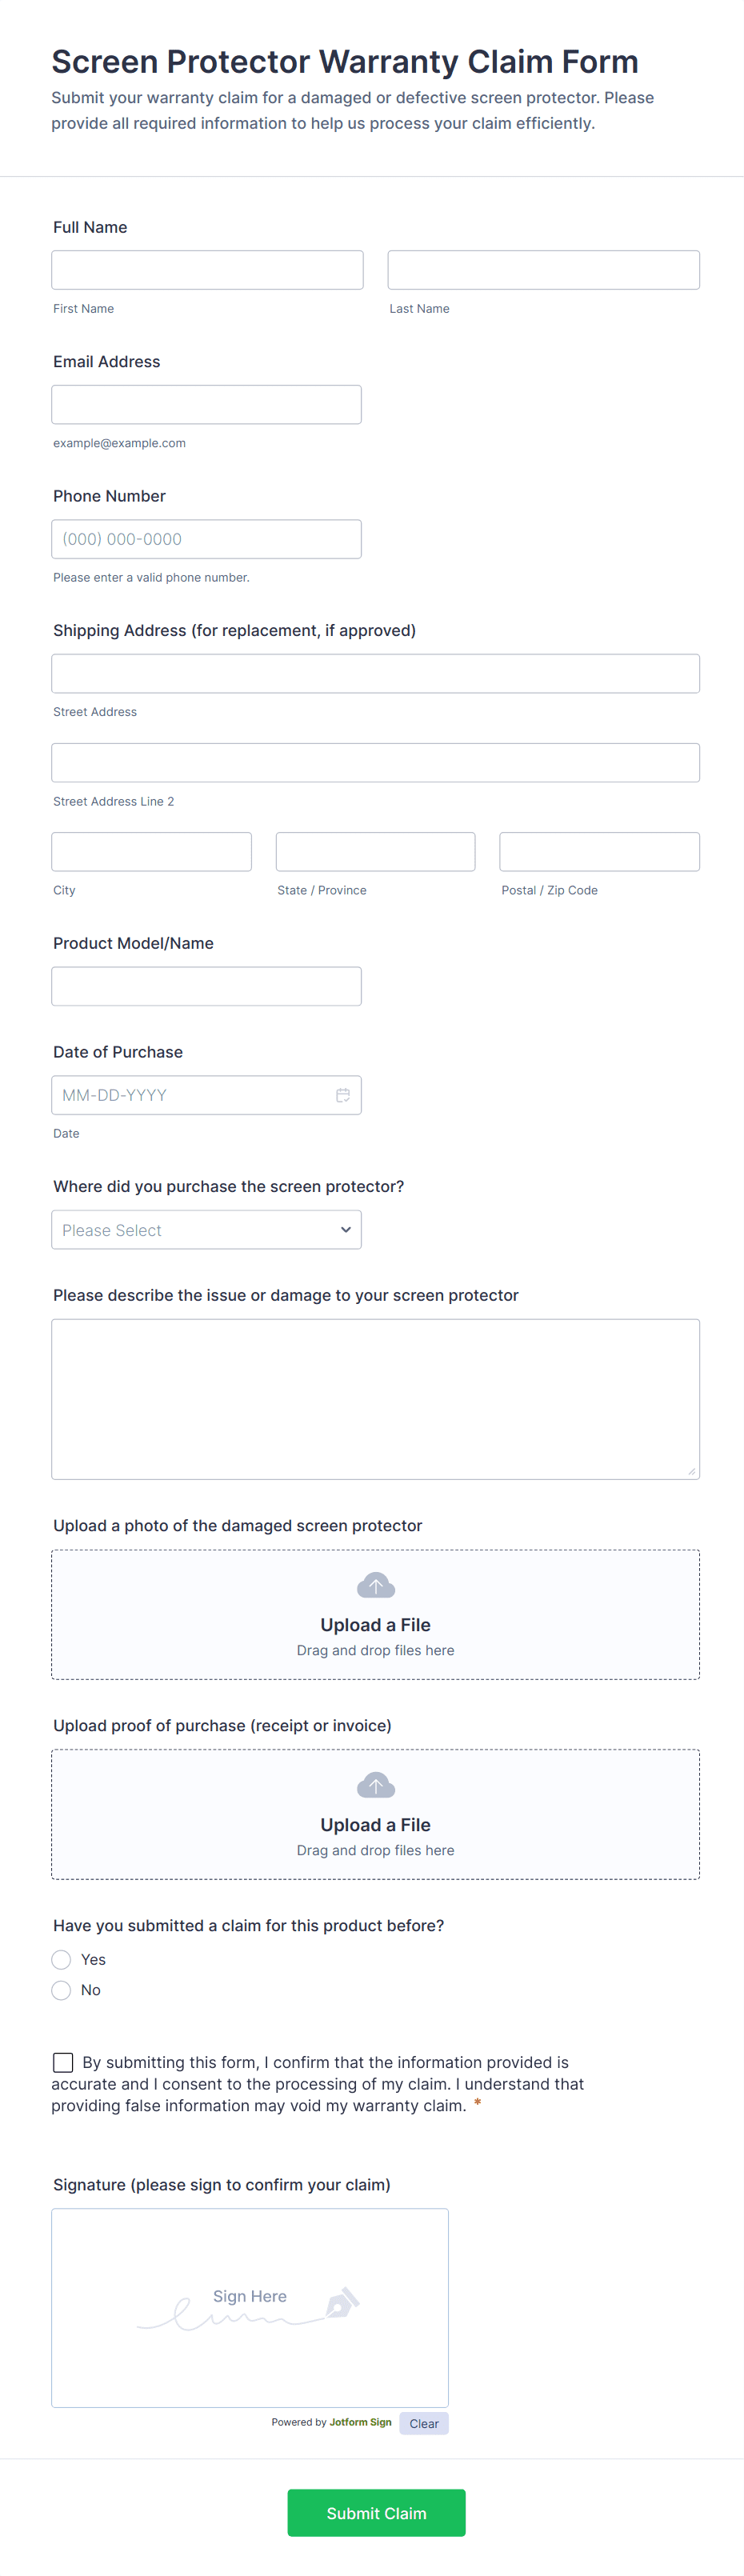
Task: Clear the signature with the Clear button
Action: pyautogui.click(x=423, y=2423)
